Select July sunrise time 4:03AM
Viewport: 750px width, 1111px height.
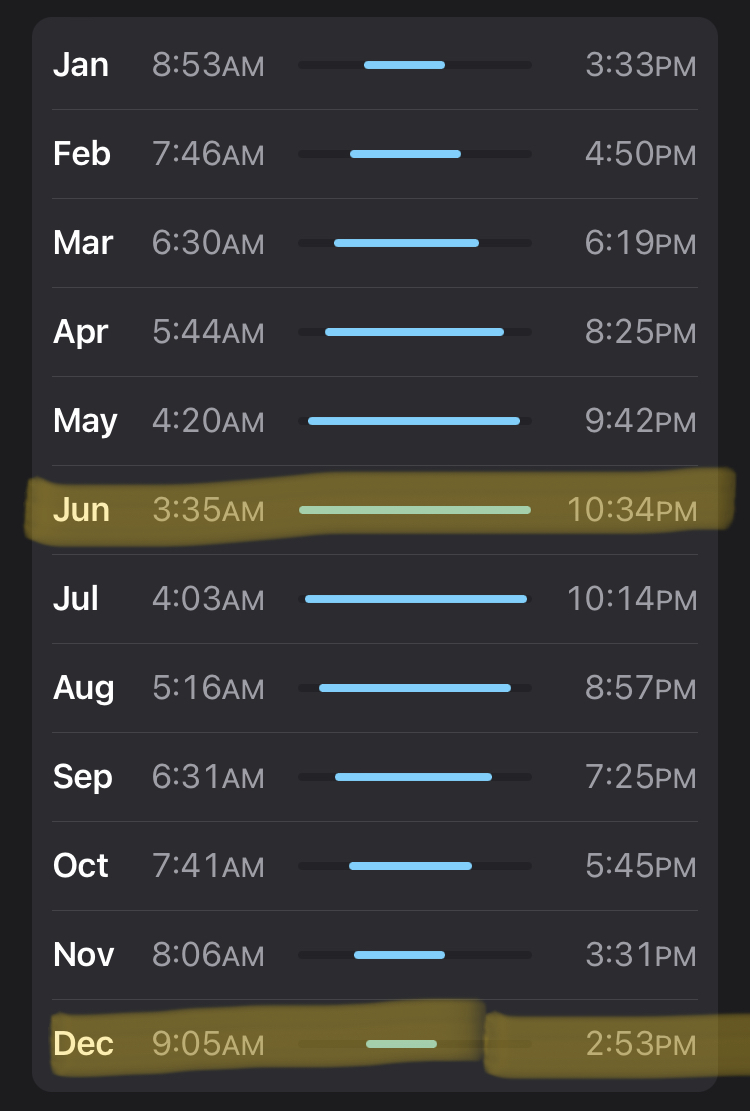tap(208, 599)
